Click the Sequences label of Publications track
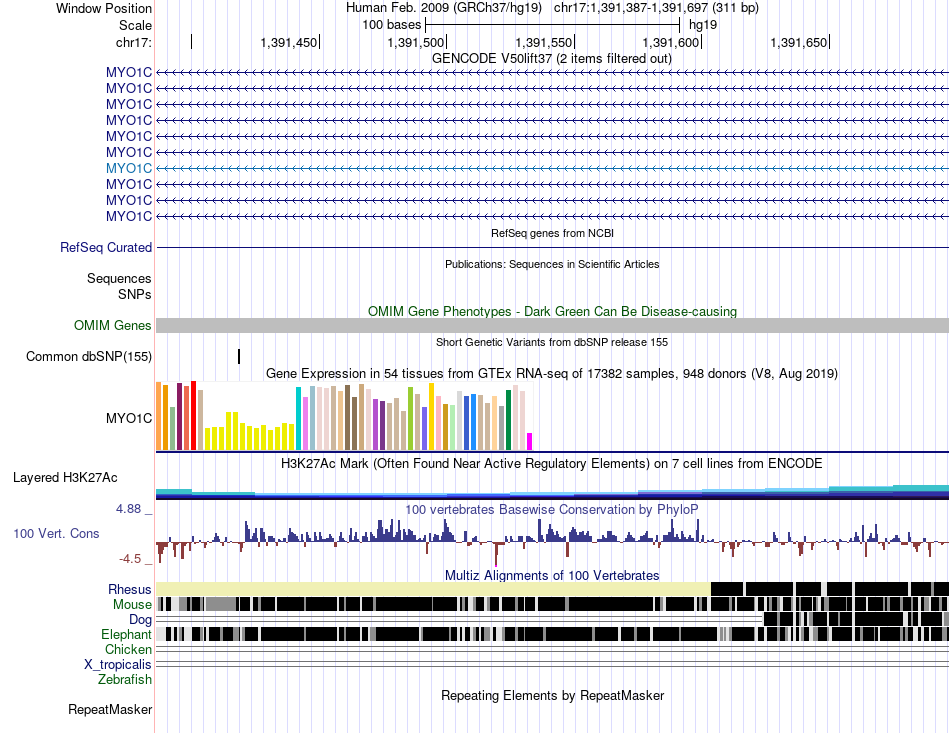The image size is (950, 733). [119, 278]
